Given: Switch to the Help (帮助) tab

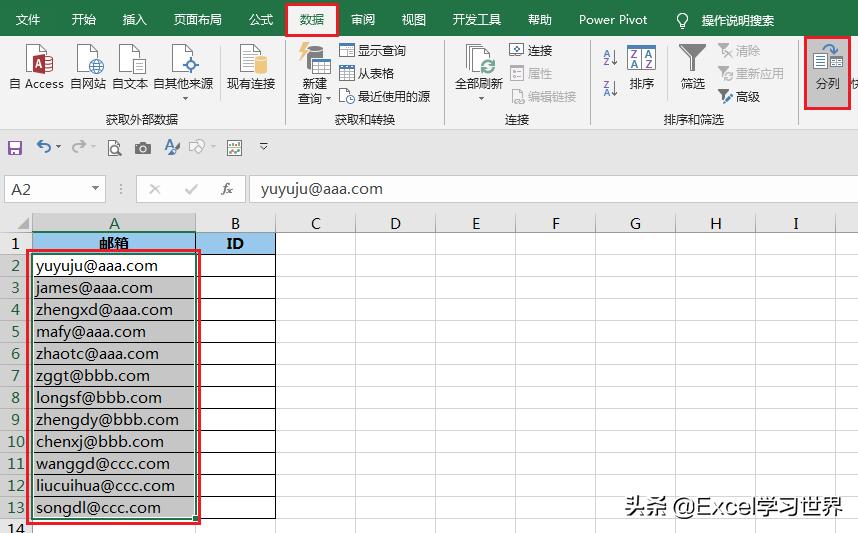Looking at the screenshot, I should tap(540, 20).
